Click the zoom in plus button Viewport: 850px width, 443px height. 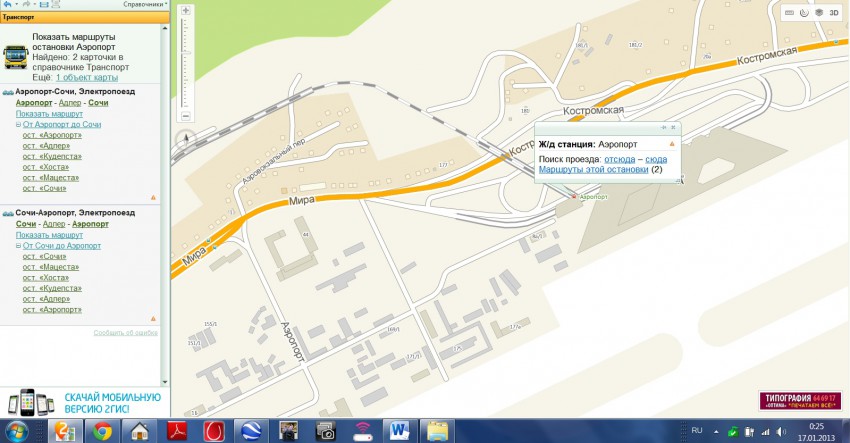[187, 11]
